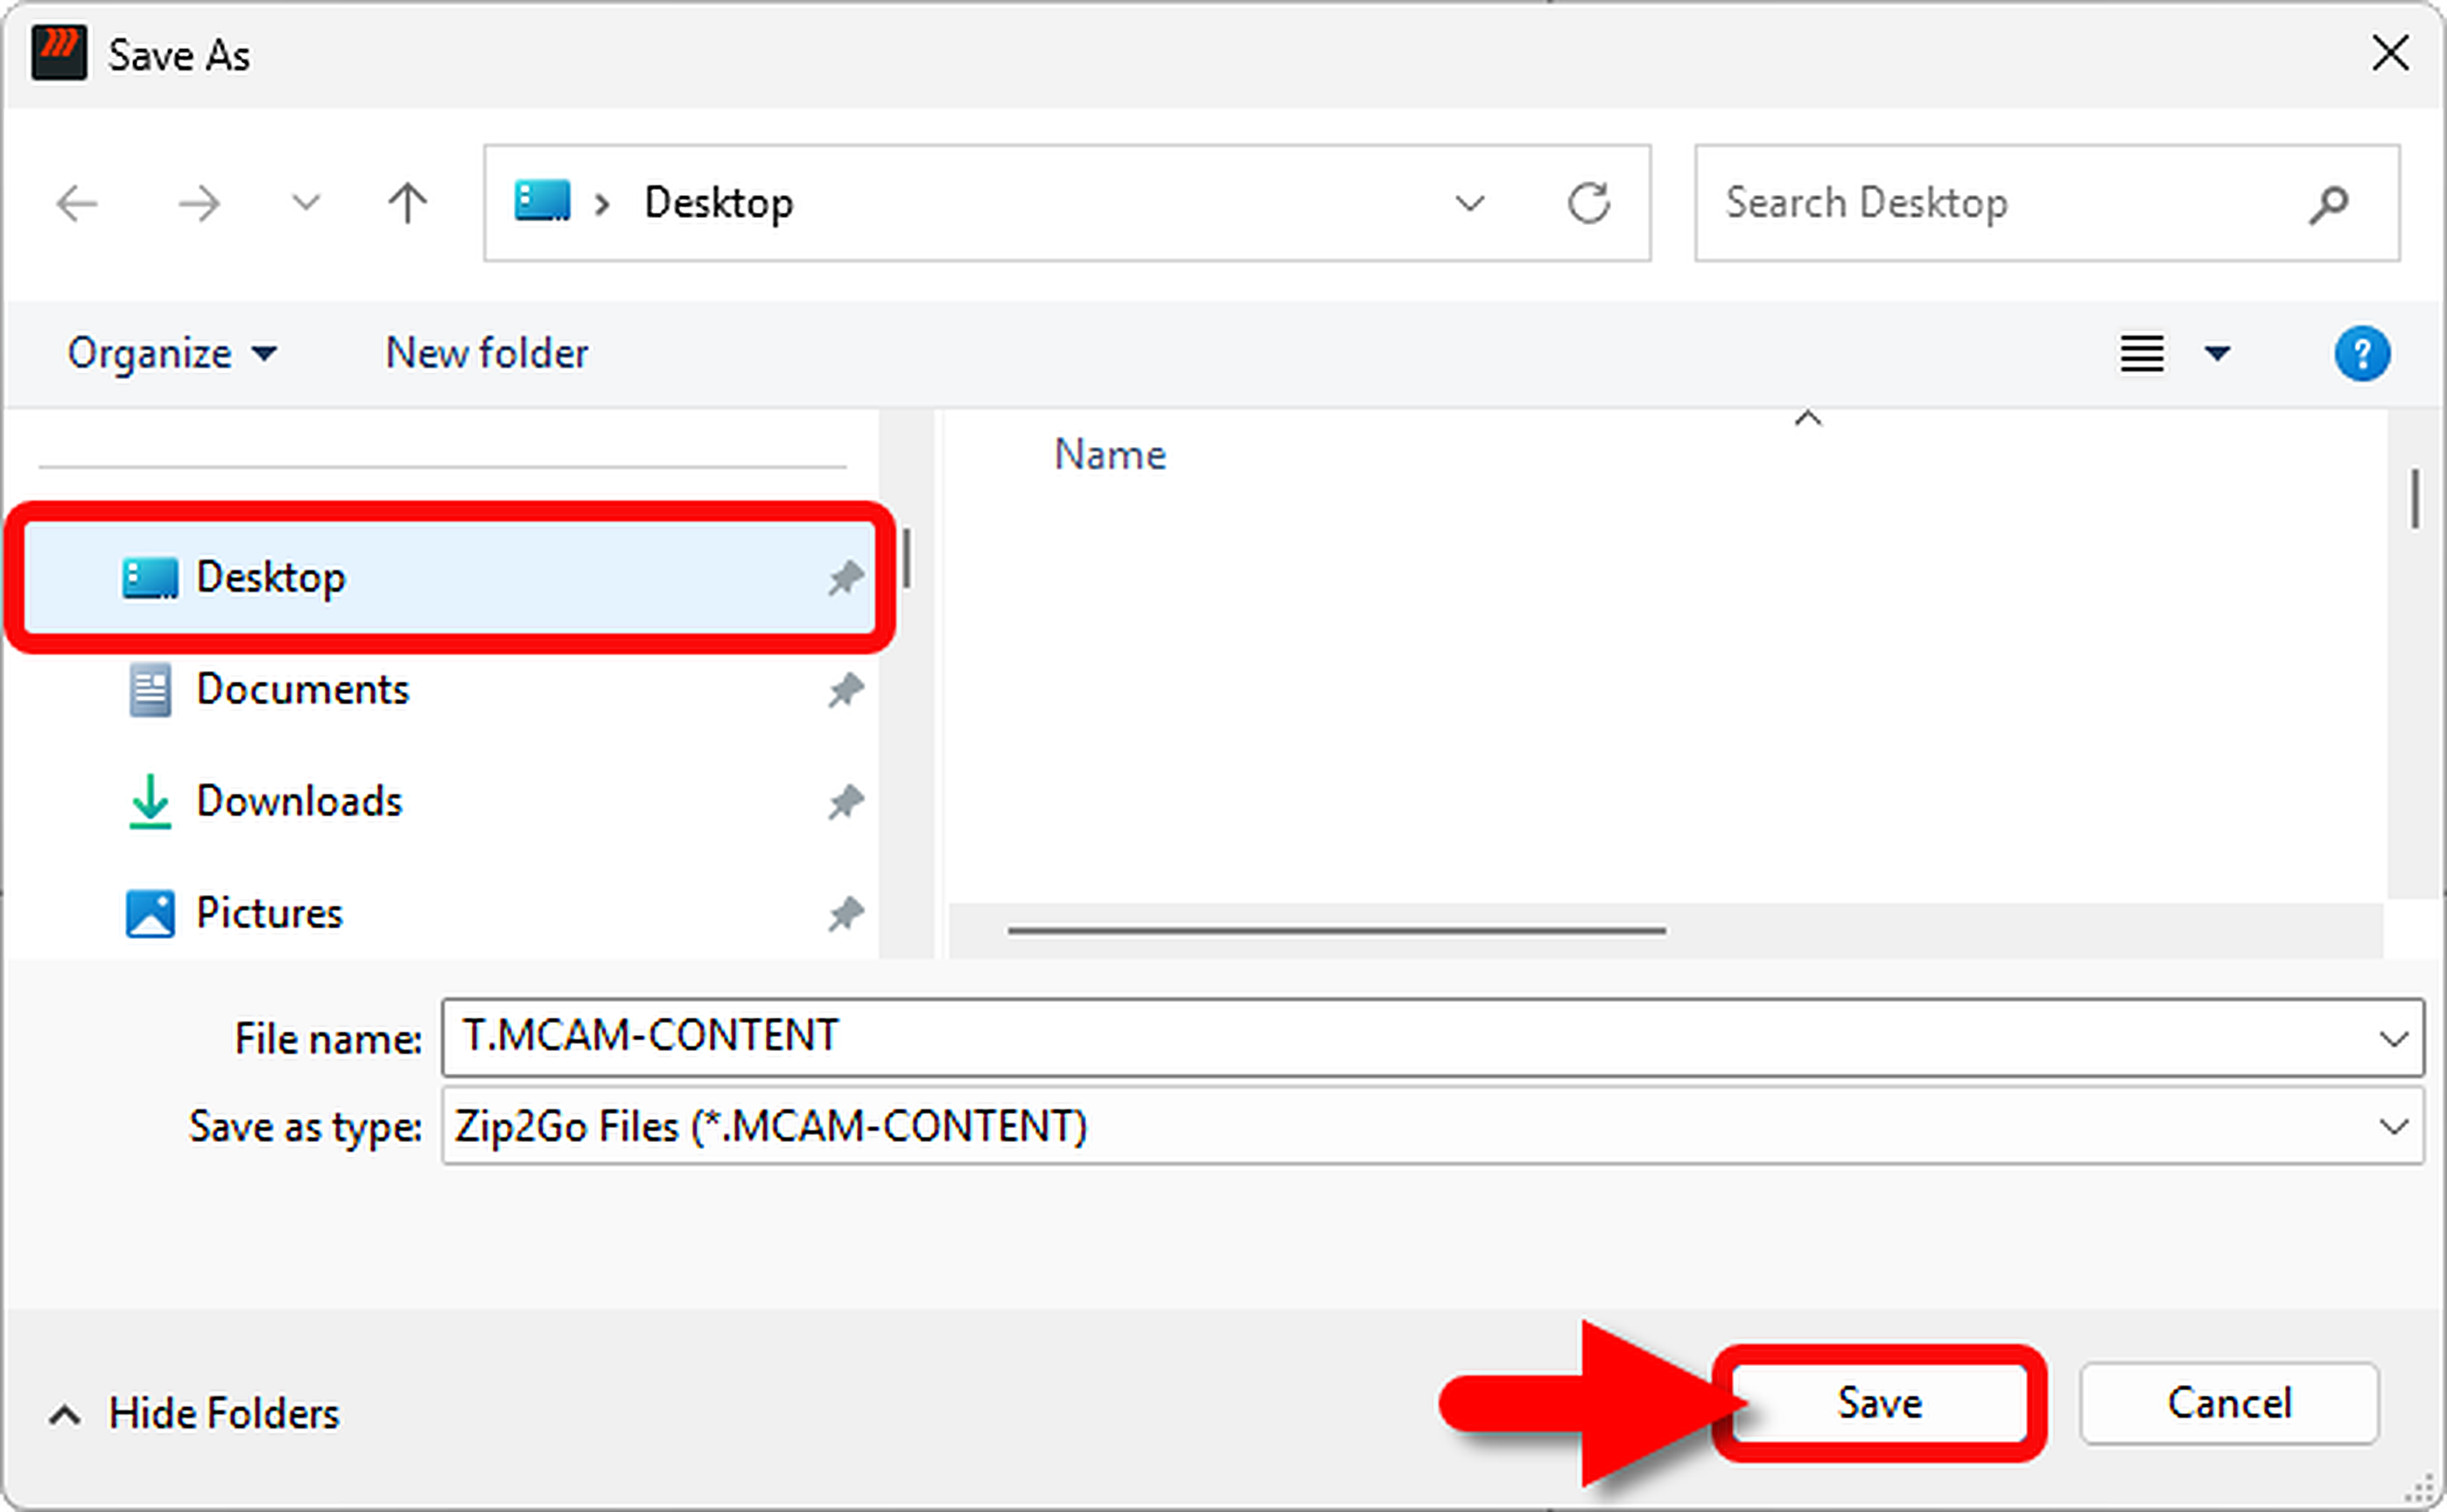The image size is (2447, 1512).
Task: Open the view options dropdown arrow
Action: [2217, 353]
